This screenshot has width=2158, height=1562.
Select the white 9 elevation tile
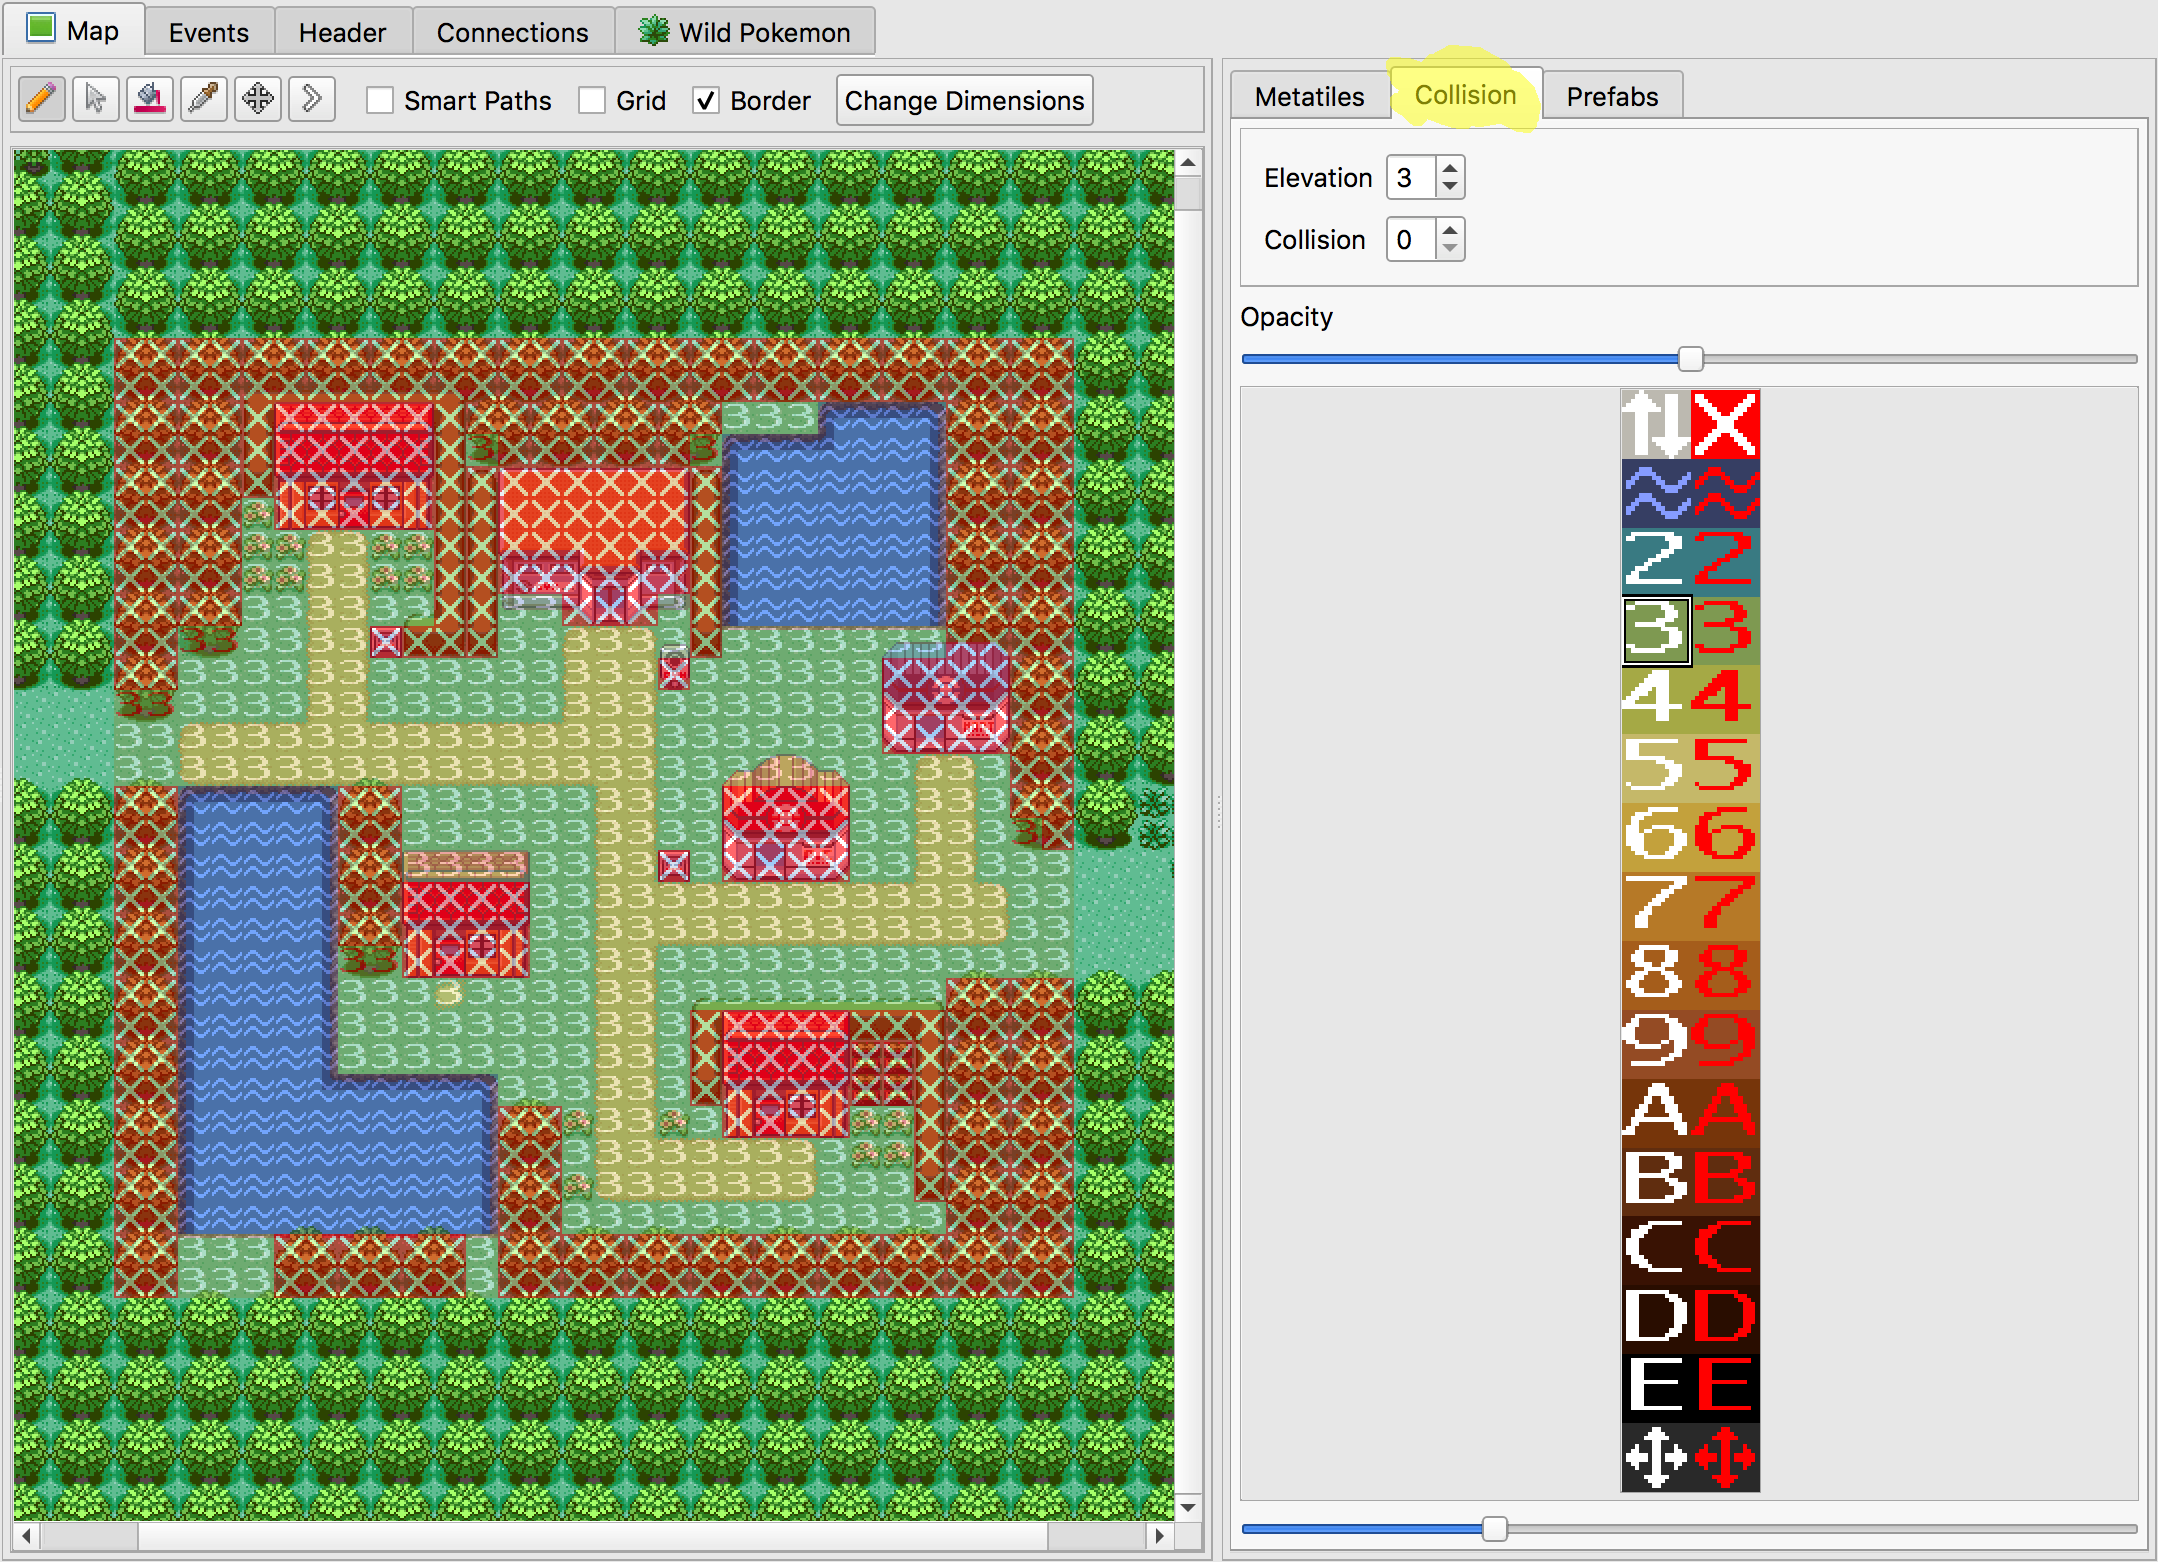click(x=1656, y=1045)
